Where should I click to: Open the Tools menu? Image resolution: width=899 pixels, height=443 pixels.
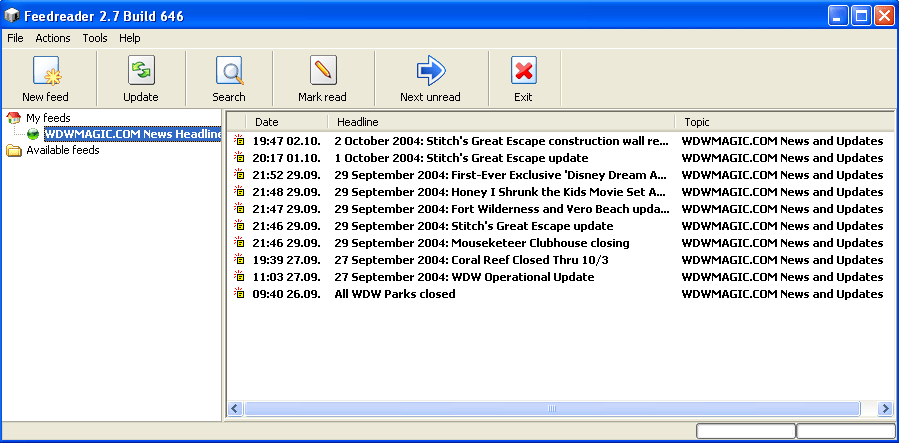[x=95, y=38]
